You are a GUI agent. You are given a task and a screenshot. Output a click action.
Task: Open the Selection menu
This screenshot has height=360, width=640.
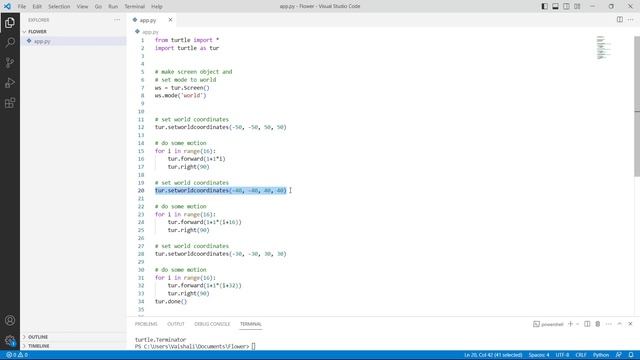click(59, 7)
